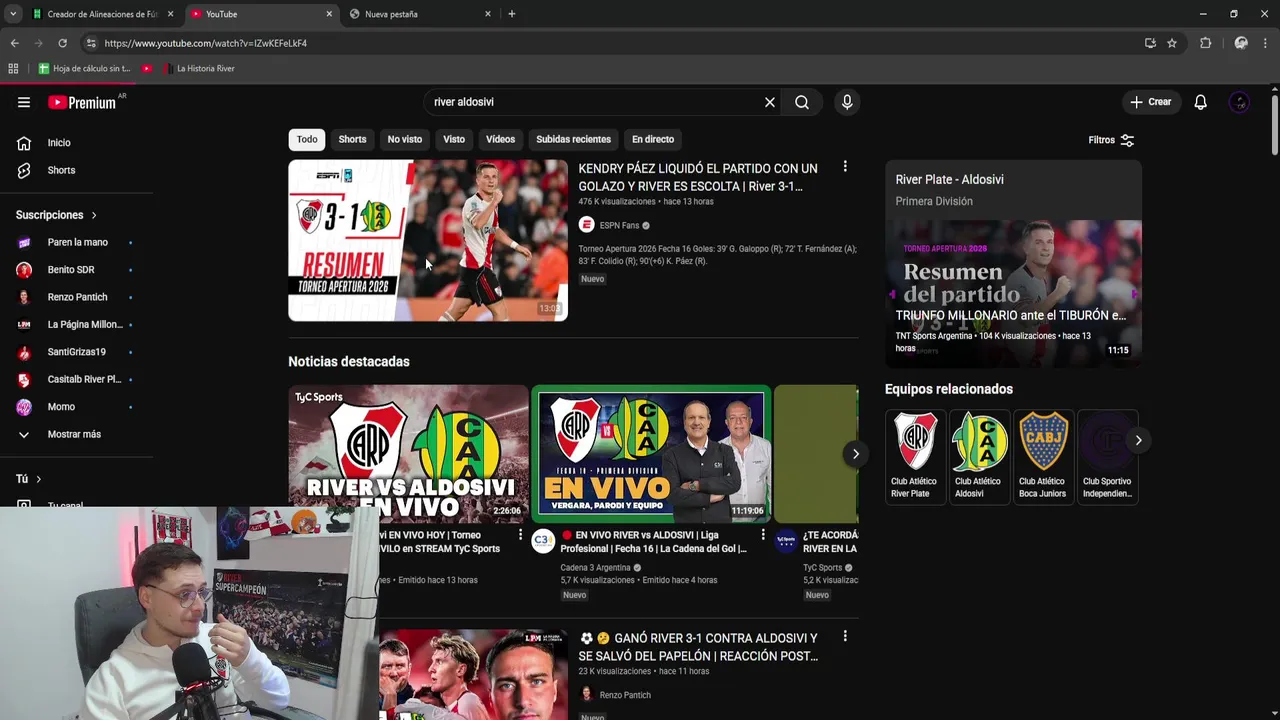Screen dimensions: 1280x720
Task: Open browser extensions puzzle icon
Action: [x=1206, y=43]
